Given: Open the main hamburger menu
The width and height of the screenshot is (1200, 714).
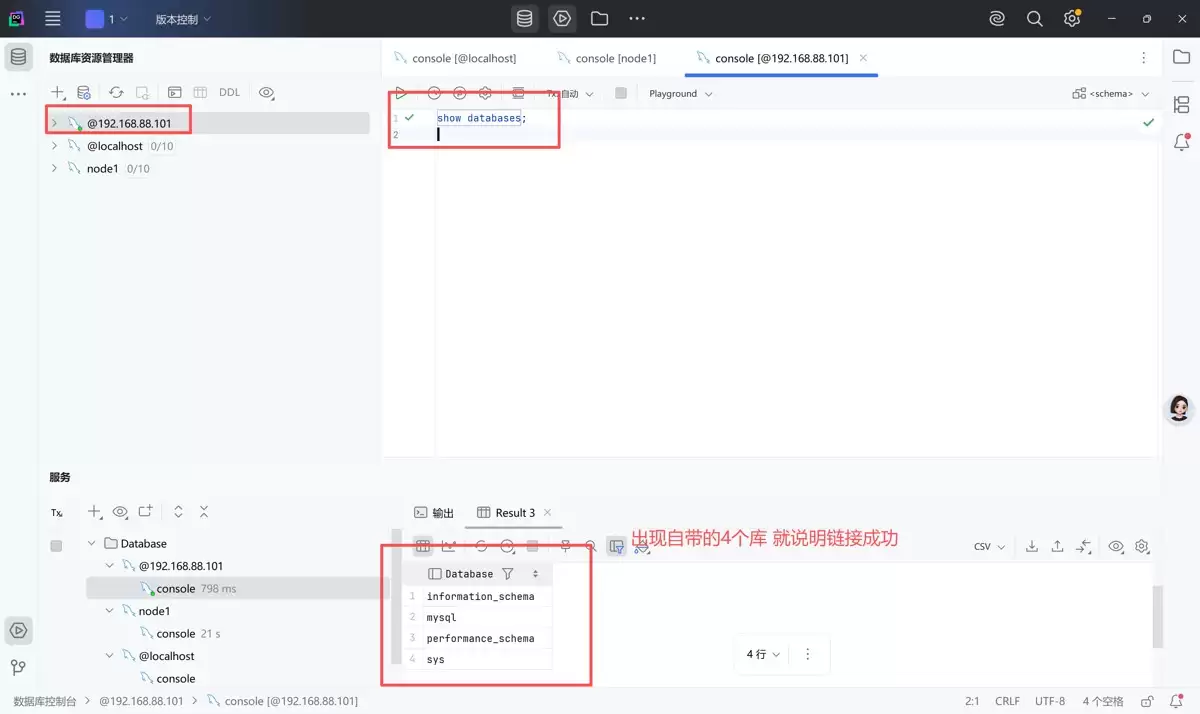Looking at the screenshot, I should pyautogui.click(x=53, y=18).
